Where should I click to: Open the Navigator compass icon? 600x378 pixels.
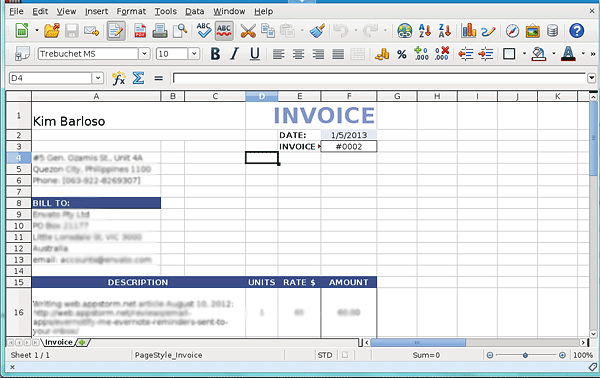pyautogui.click(x=512, y=31)
